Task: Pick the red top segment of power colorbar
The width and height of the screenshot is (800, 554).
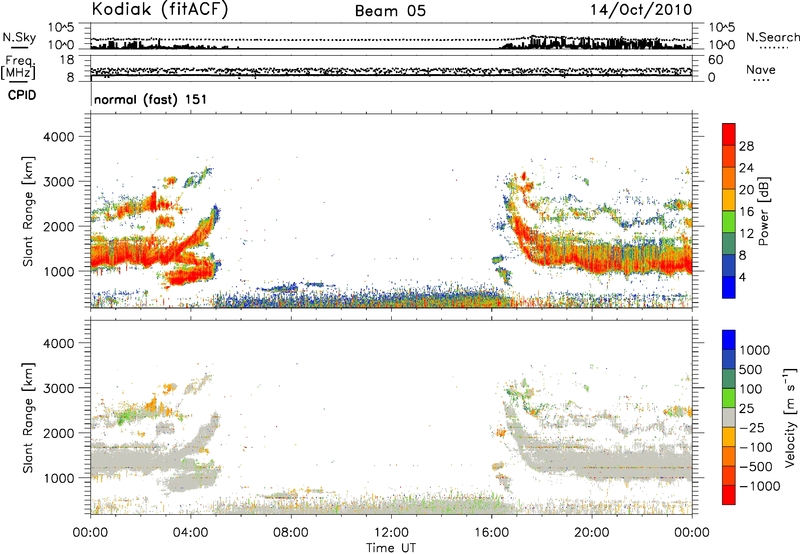Action: click(729, 134)
